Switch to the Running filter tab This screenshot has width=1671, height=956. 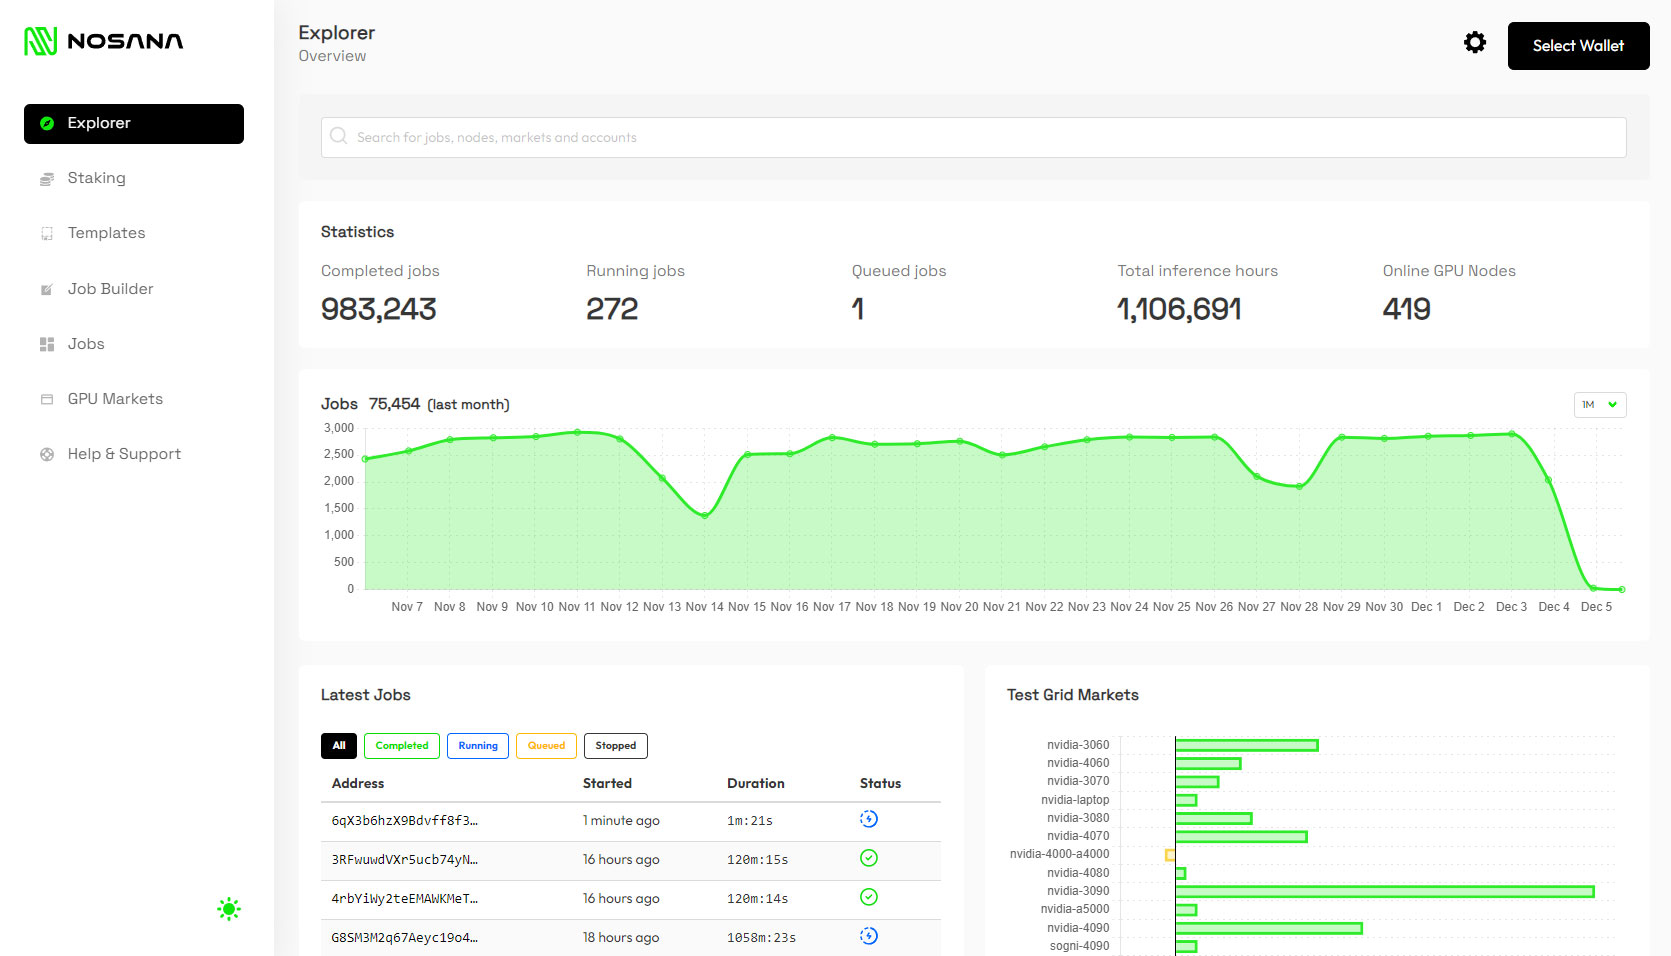click(x=477, y=745)
